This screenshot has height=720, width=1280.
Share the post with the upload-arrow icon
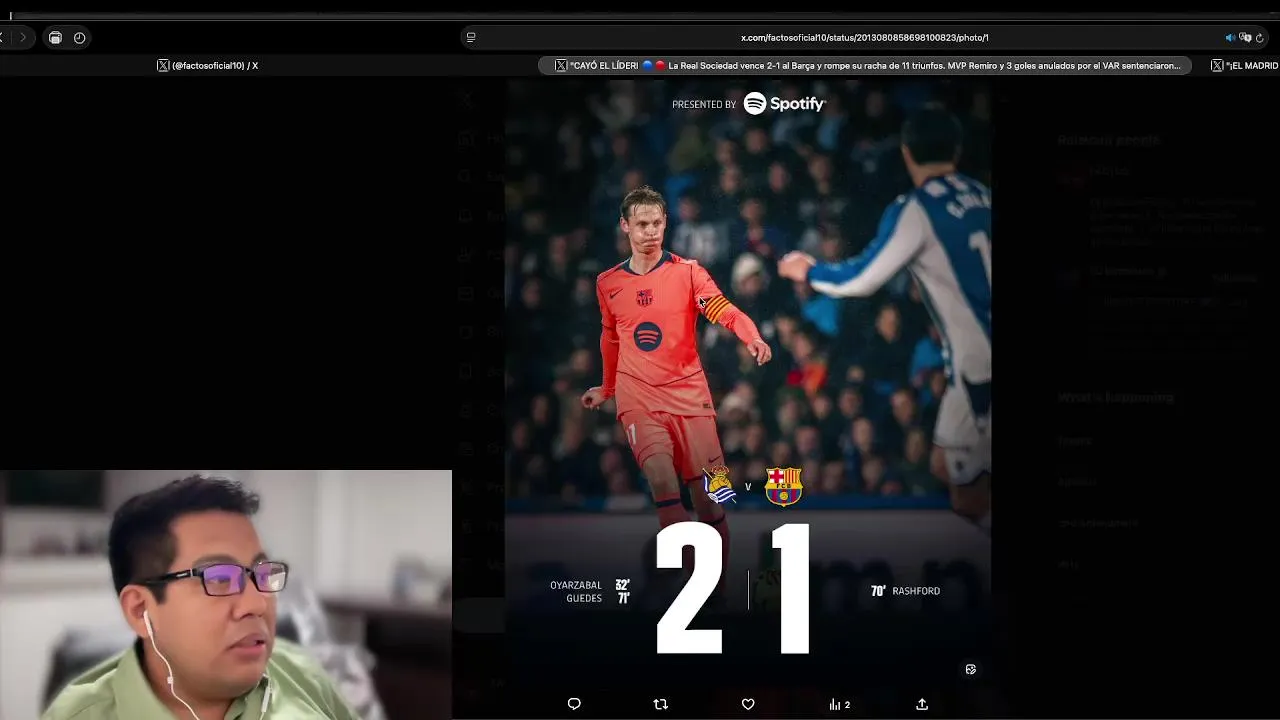(922, 704)
